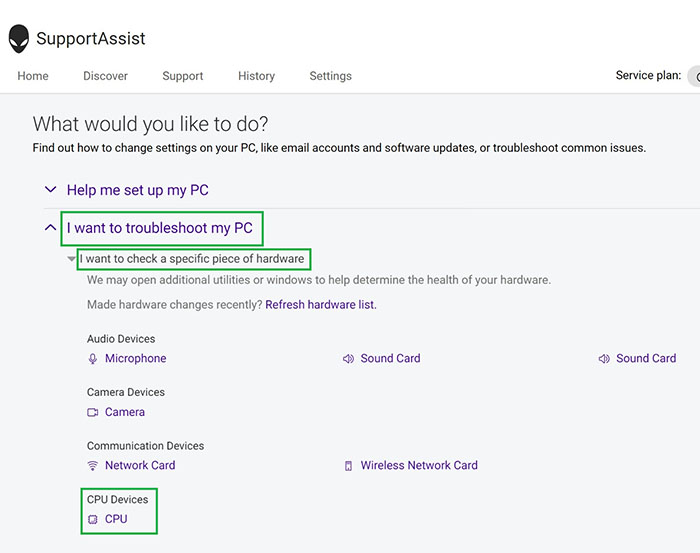Viewport: 700px width, 553px height.
Task: Open the Microphone hardware check link
Action: tap(135, 359)
